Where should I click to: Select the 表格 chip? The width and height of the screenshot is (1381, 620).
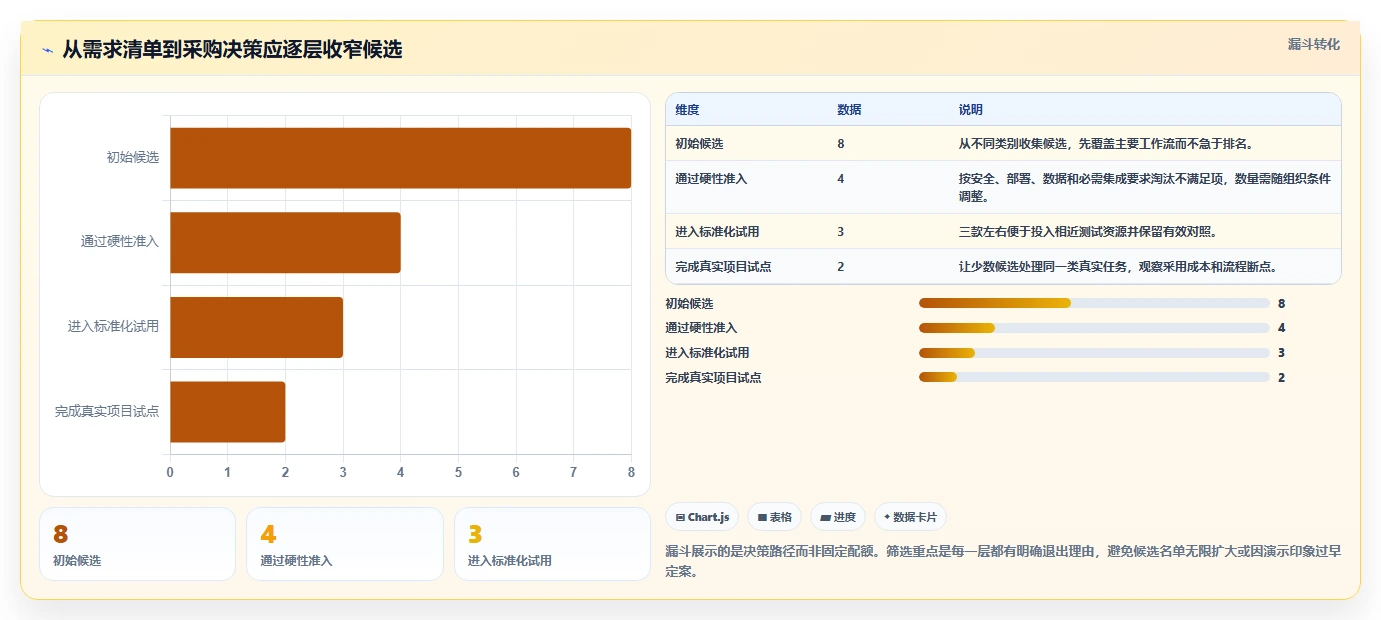(775, 517)
